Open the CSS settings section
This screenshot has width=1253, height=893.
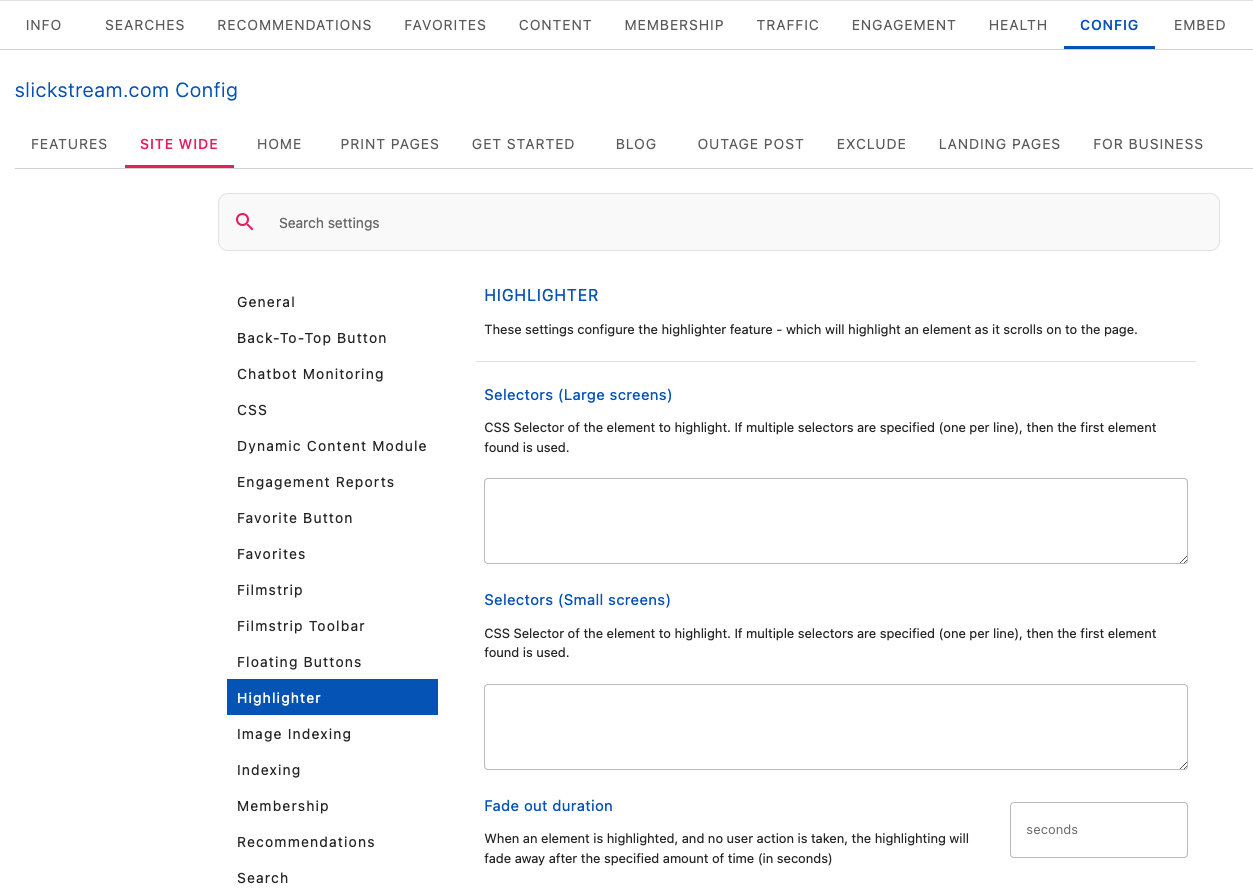252,410
